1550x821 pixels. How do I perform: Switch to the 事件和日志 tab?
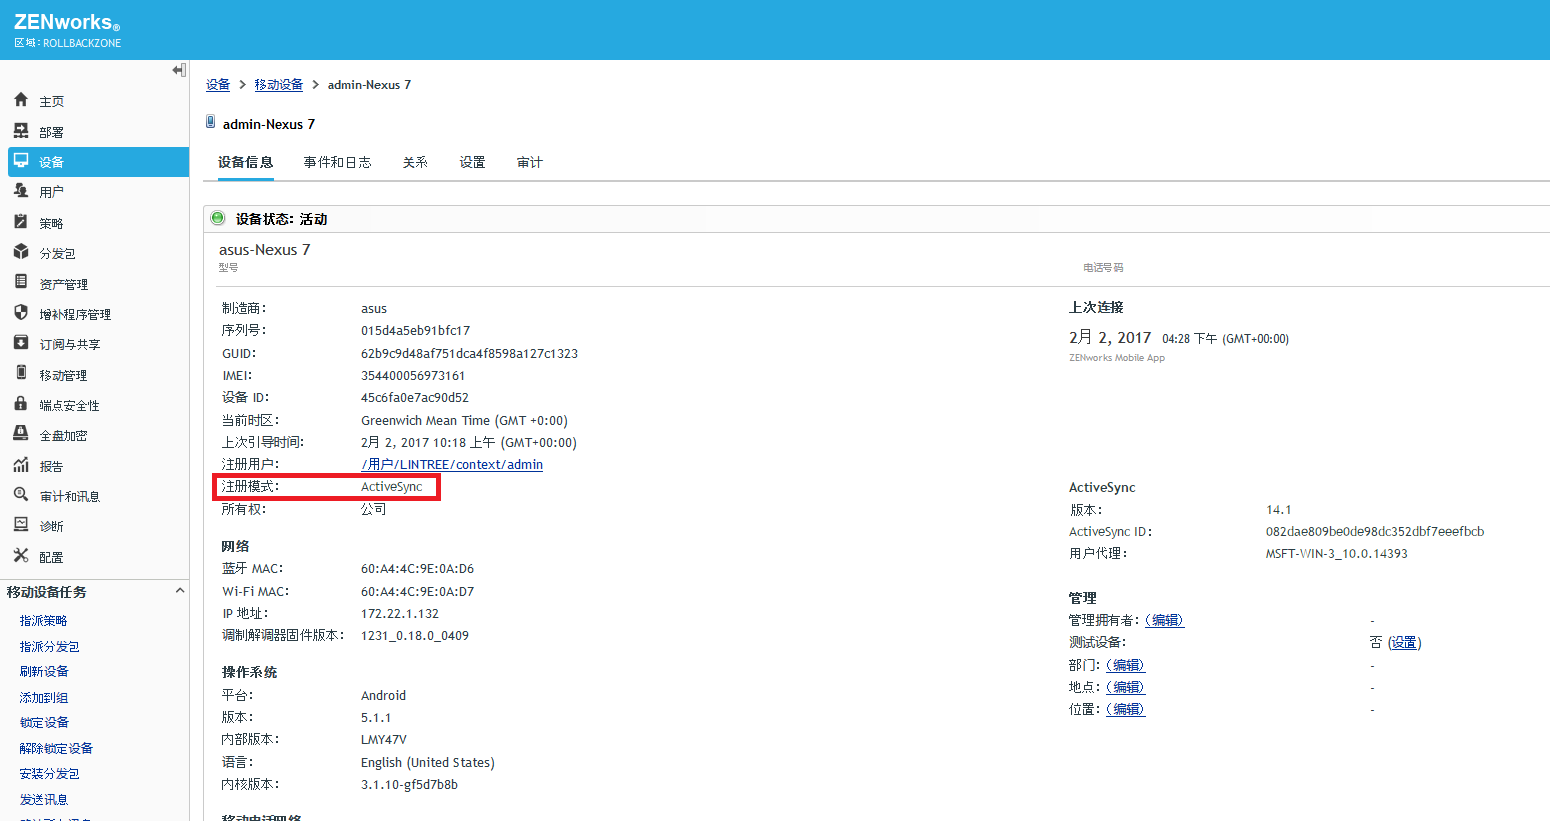[x=337, y=162]
